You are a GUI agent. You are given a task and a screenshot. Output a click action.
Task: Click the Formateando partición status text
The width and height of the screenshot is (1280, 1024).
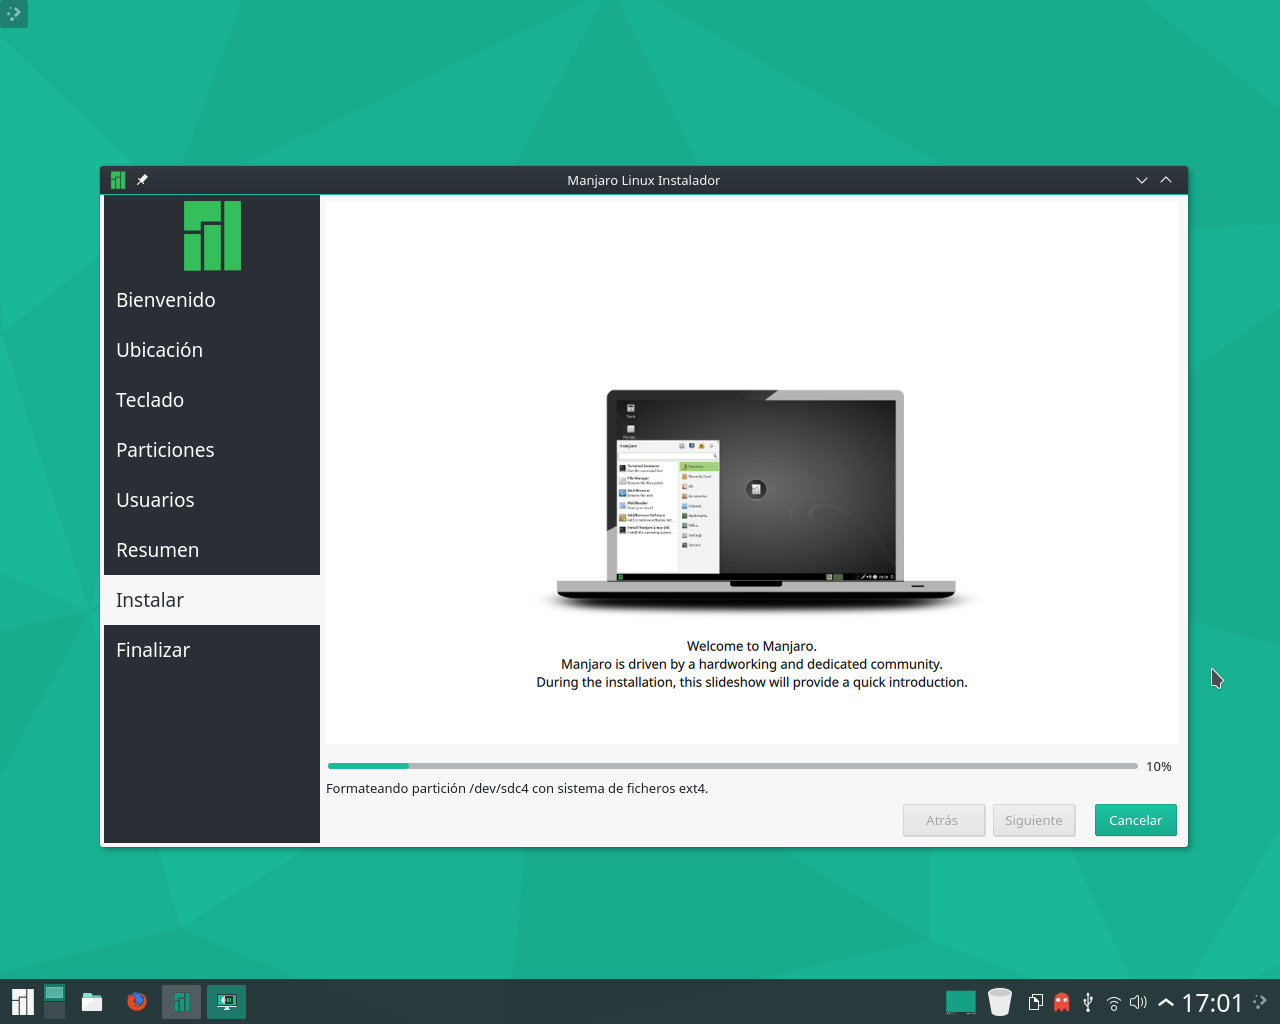point(517,788)
